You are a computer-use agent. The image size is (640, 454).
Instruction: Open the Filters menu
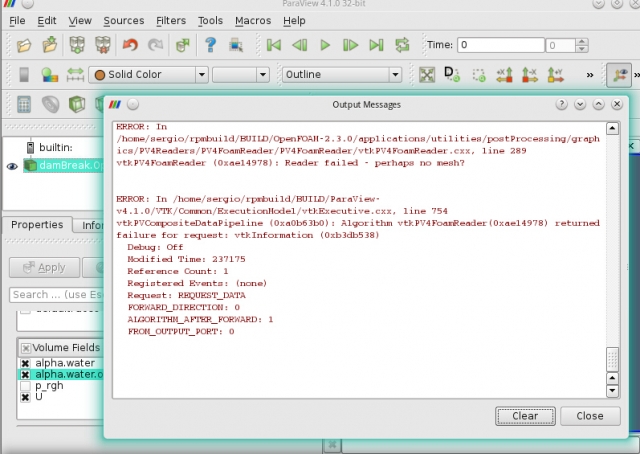pyautogui.click(x=170, y=20)
